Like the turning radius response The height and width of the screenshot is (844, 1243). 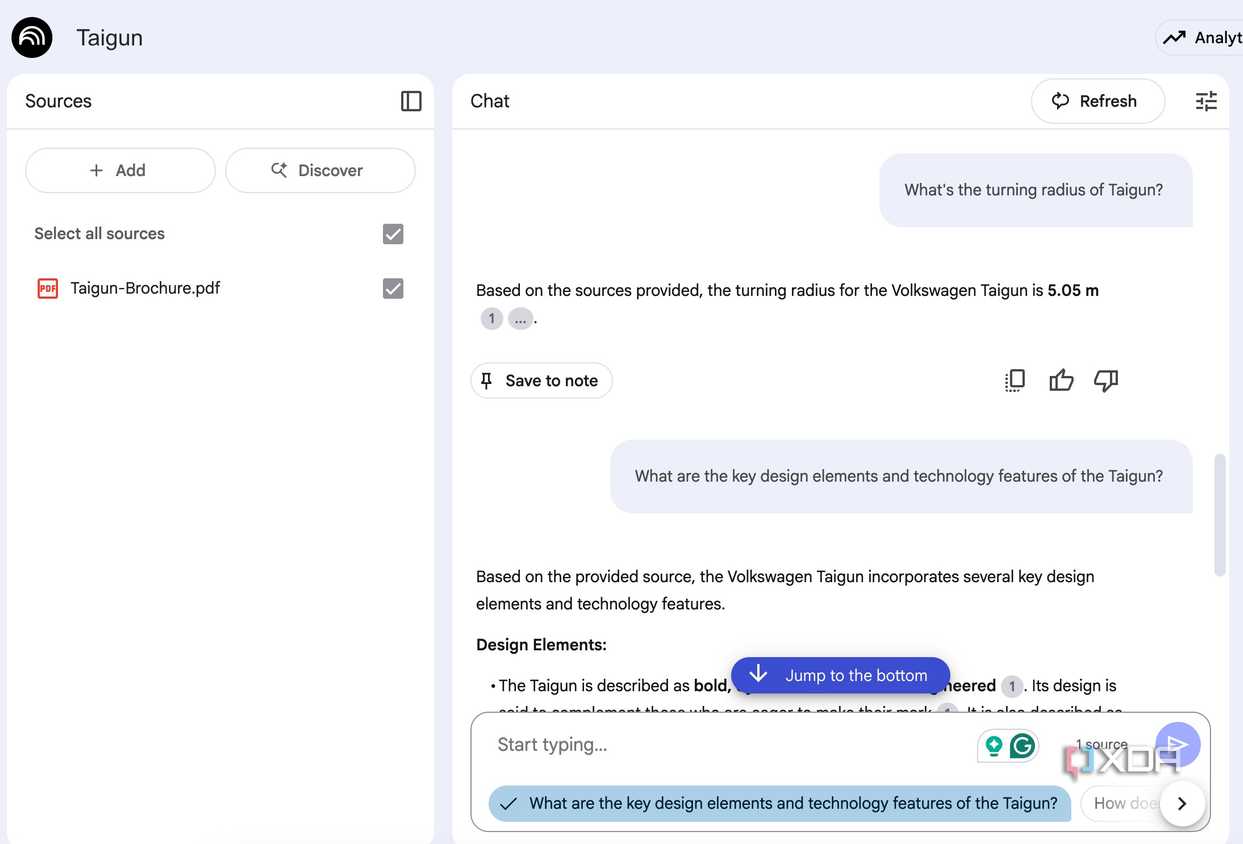pos(1061,380)
